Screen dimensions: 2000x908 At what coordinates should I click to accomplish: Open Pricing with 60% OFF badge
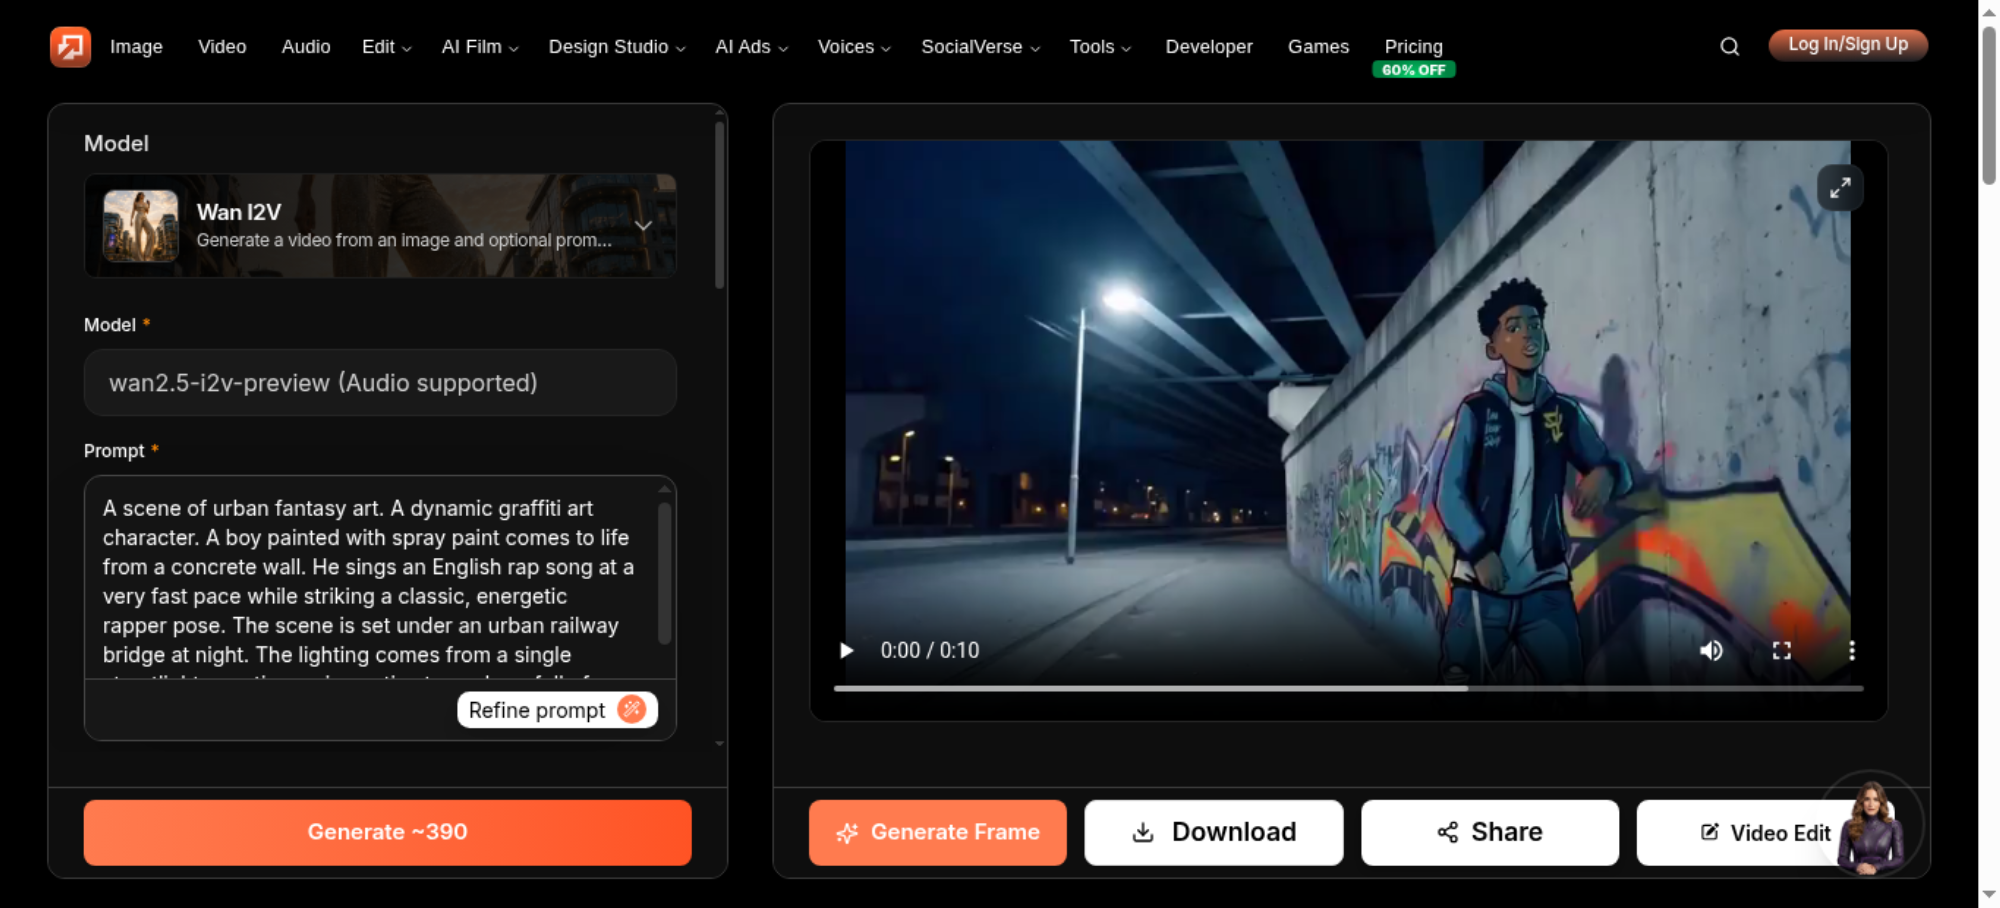[1413, 56]
